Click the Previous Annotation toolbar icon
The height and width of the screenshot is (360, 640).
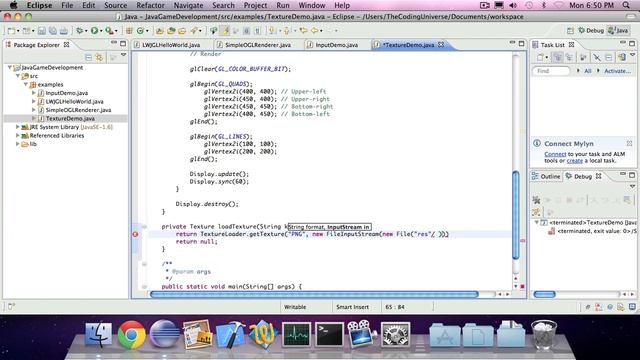pos(287,31)
